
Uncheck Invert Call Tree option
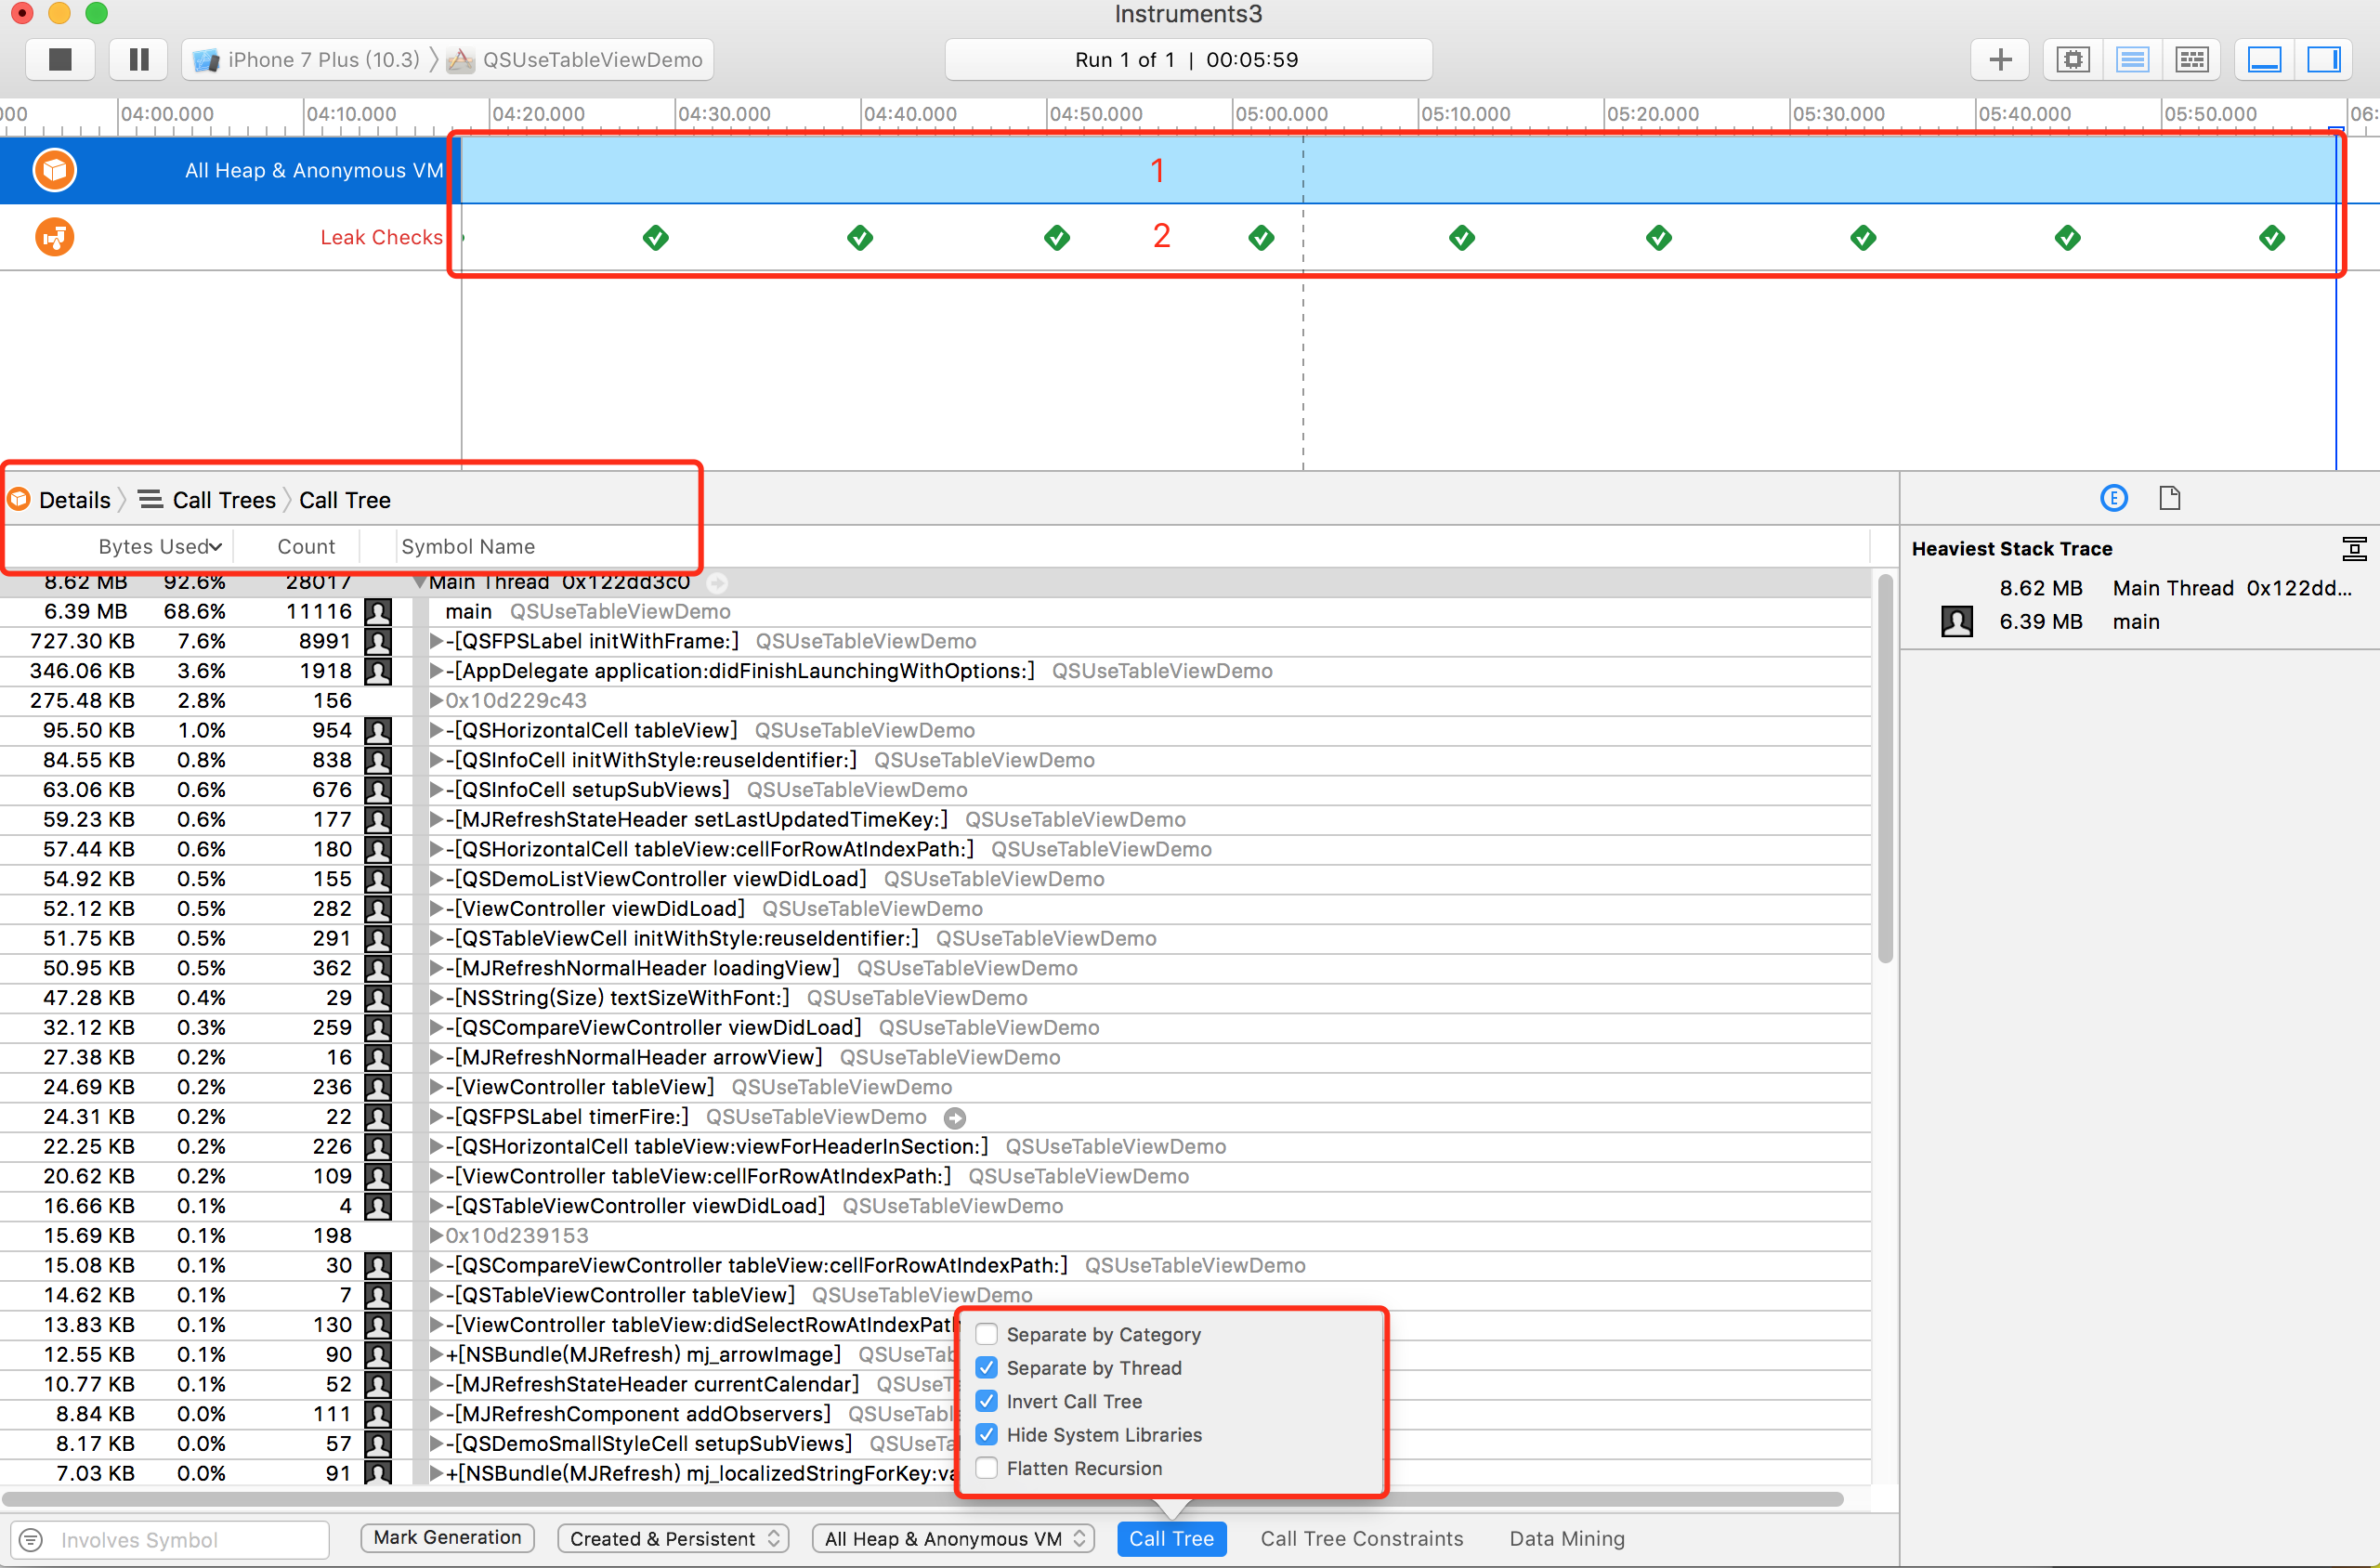point(987,1401)
